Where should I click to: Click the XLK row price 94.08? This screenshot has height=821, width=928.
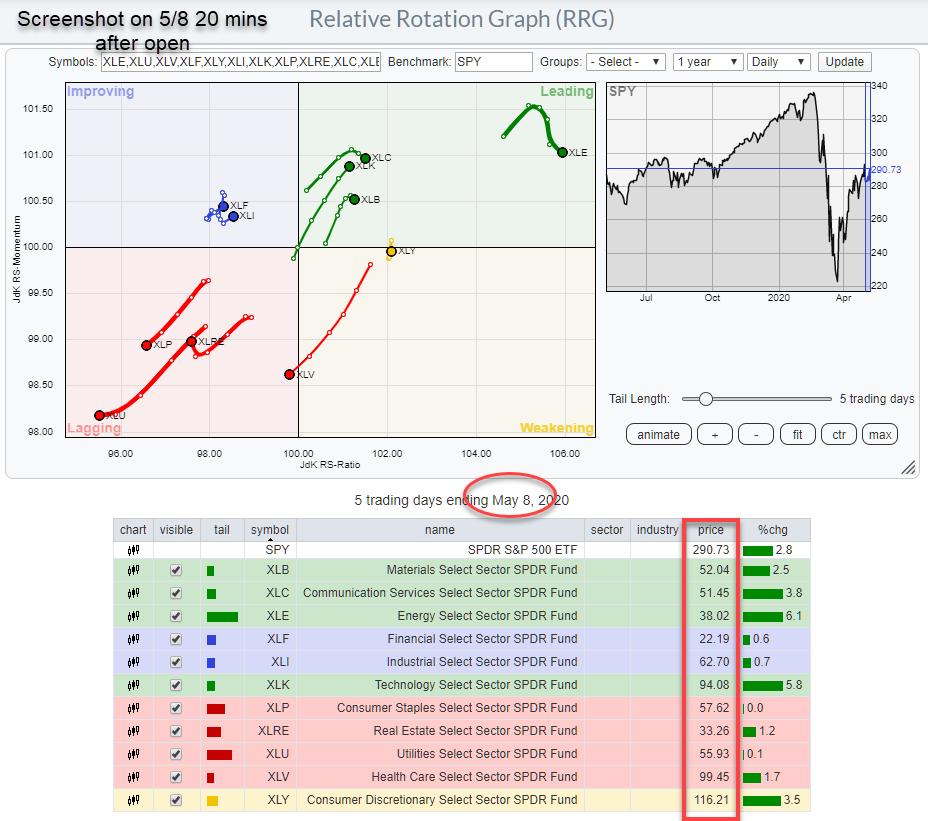click(714, 685)
